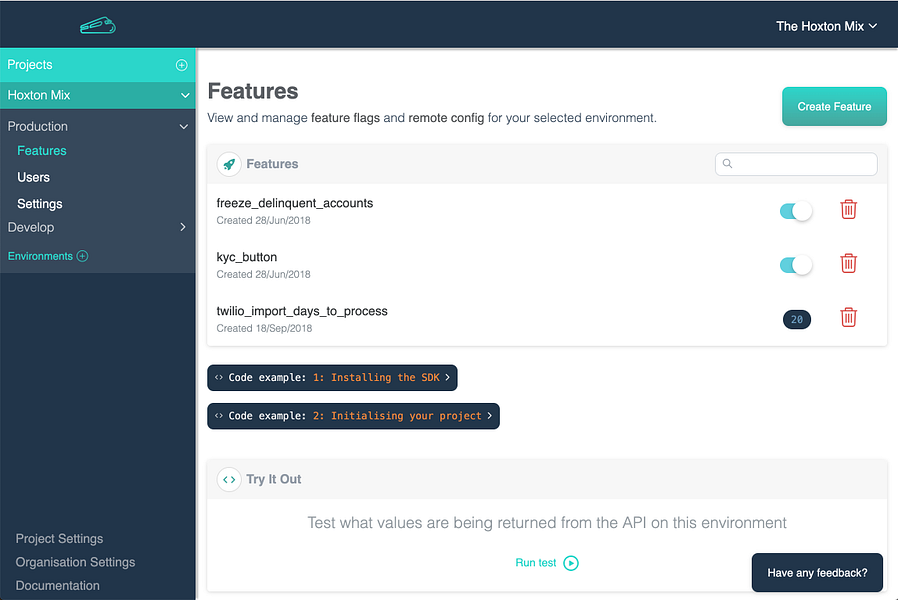Image resolution: width=898 pixels, height=600 pixels.
Task: Collapse the Production environment chevron
Action: click(x=184, y=127)
